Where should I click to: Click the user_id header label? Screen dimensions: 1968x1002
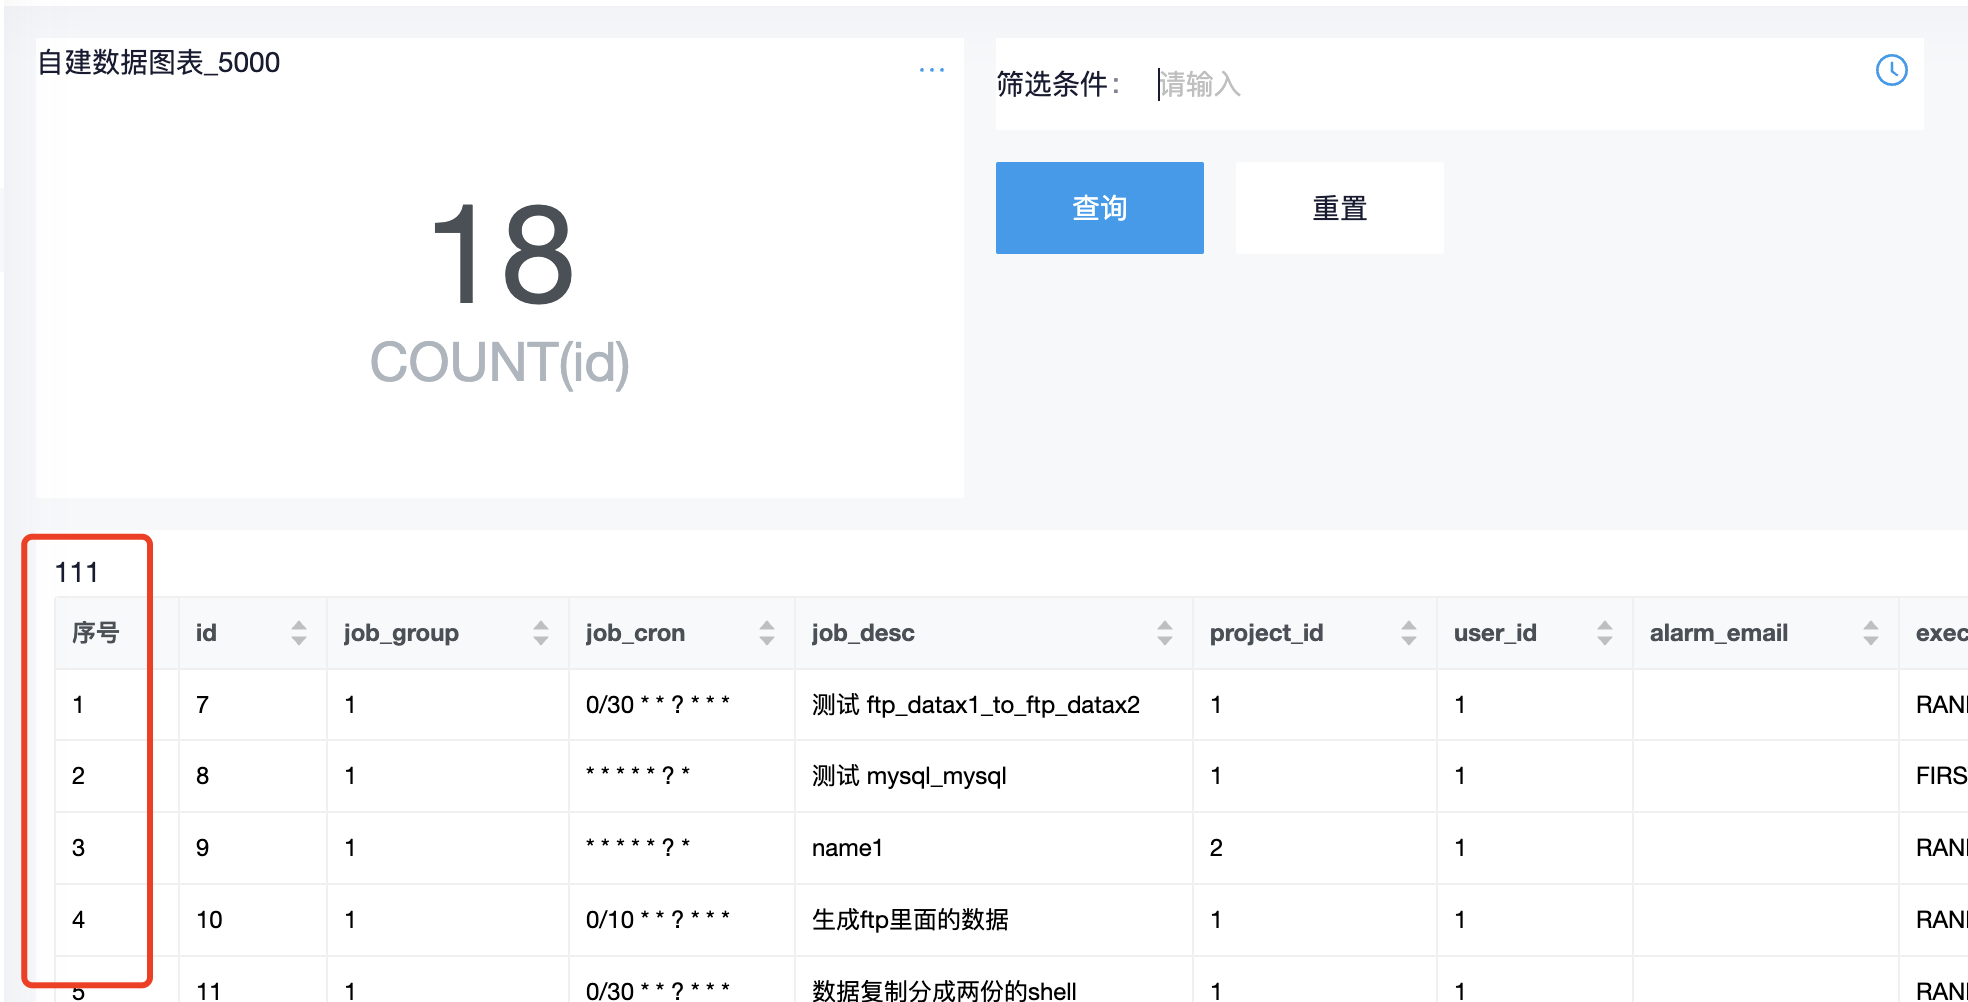[1495, 633]
